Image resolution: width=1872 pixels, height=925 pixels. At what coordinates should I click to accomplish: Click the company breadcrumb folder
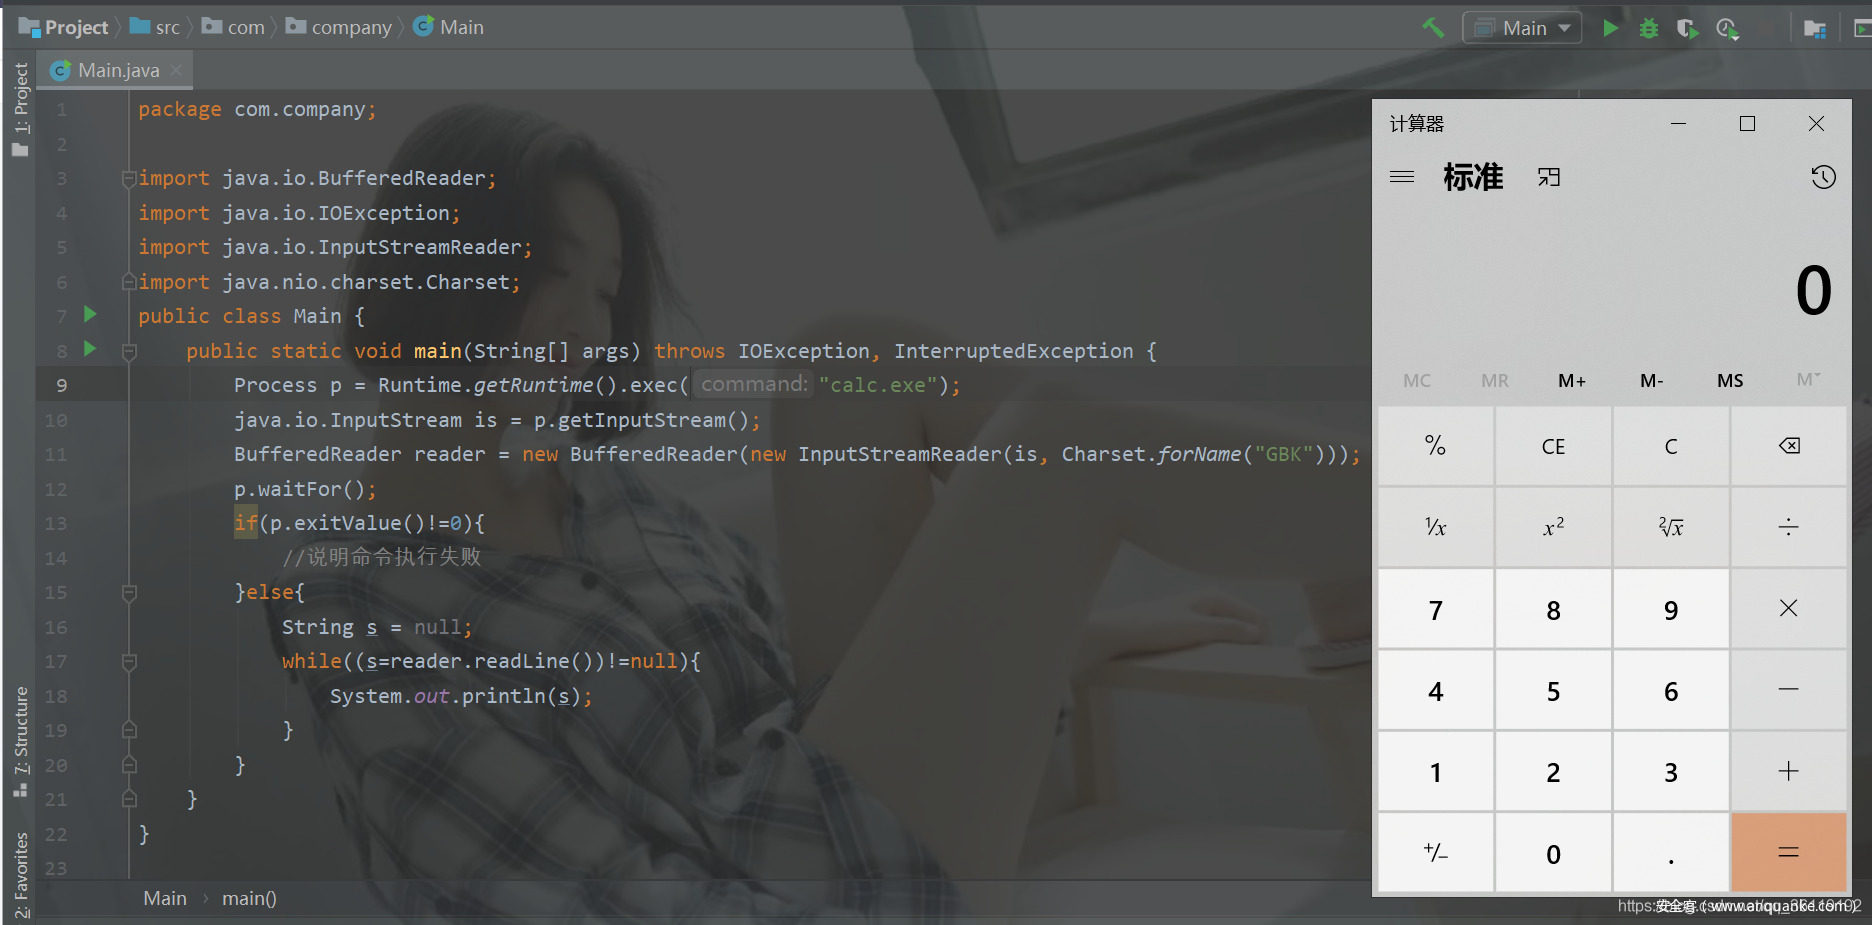[x=340, y=28]
